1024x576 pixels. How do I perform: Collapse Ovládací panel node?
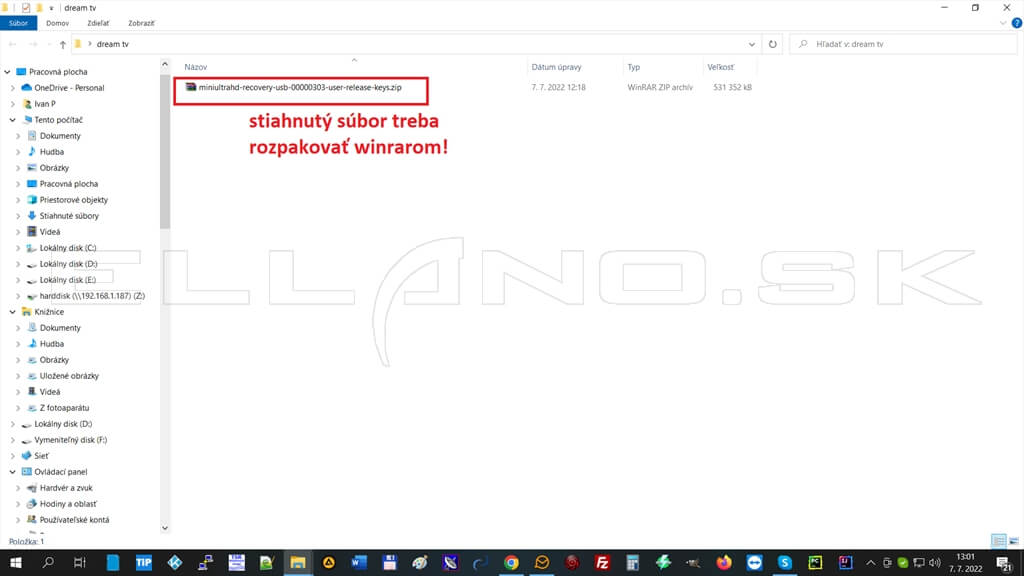[12, 472]
